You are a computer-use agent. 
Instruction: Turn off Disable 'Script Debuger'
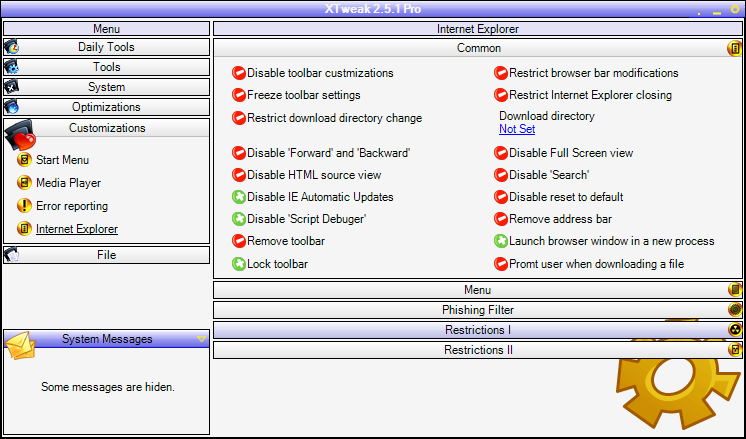239,219
